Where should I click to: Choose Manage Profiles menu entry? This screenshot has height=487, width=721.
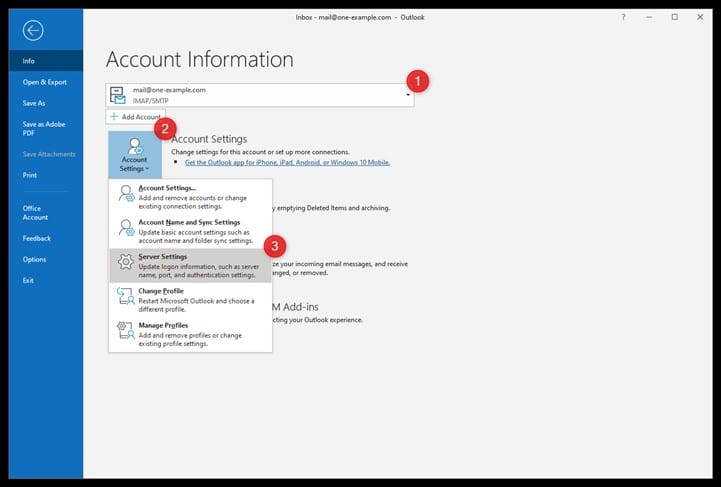click(190, 334)
